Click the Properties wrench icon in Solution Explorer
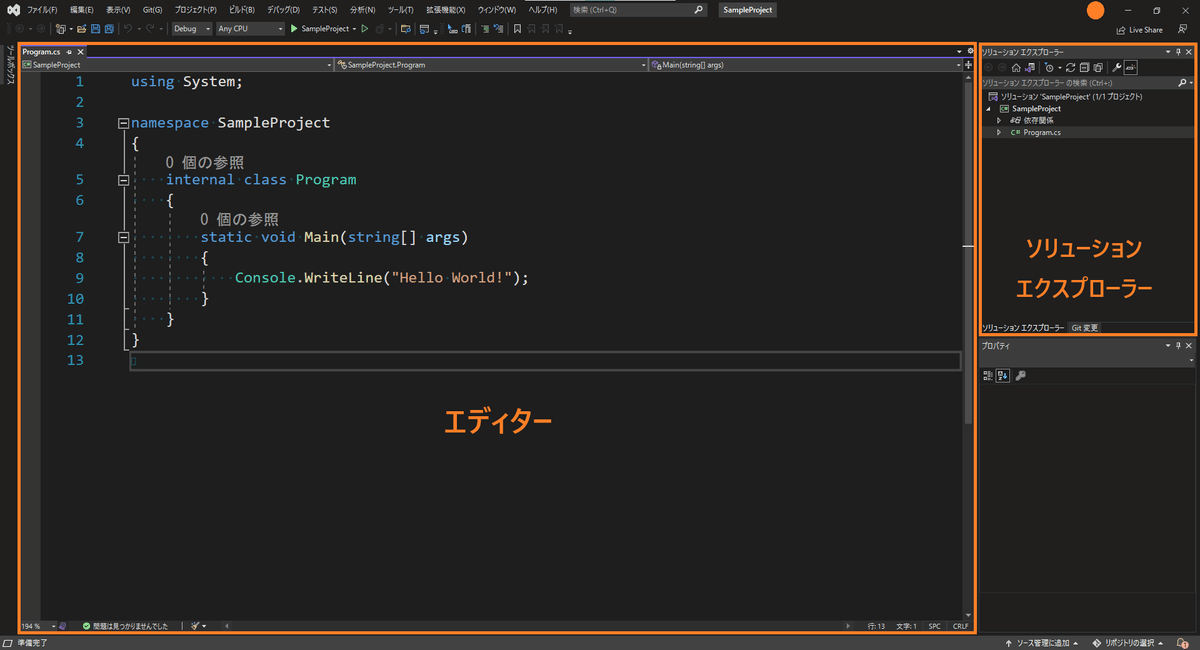 [1117, 67]
